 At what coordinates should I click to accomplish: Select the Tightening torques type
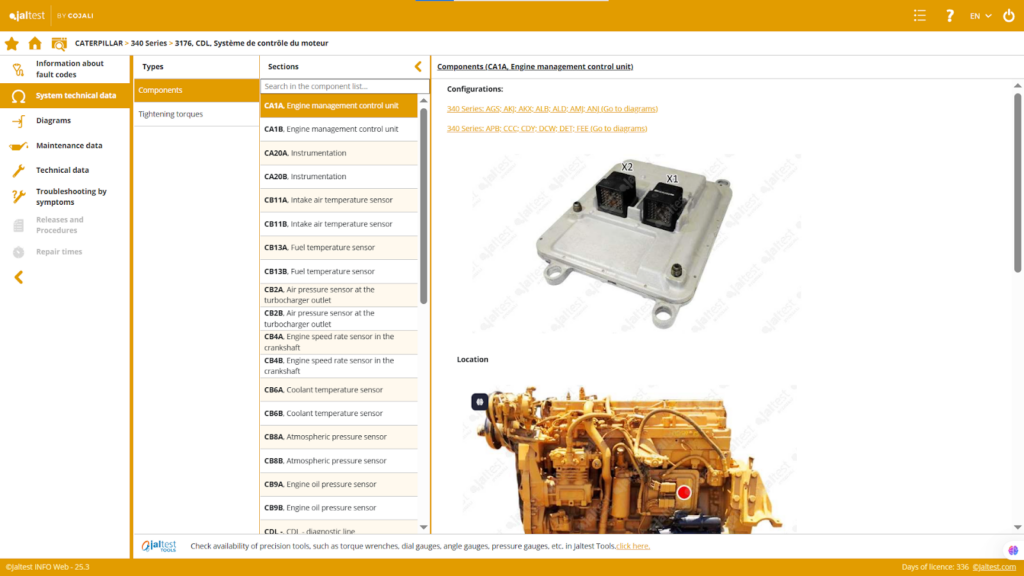[171, 114]
